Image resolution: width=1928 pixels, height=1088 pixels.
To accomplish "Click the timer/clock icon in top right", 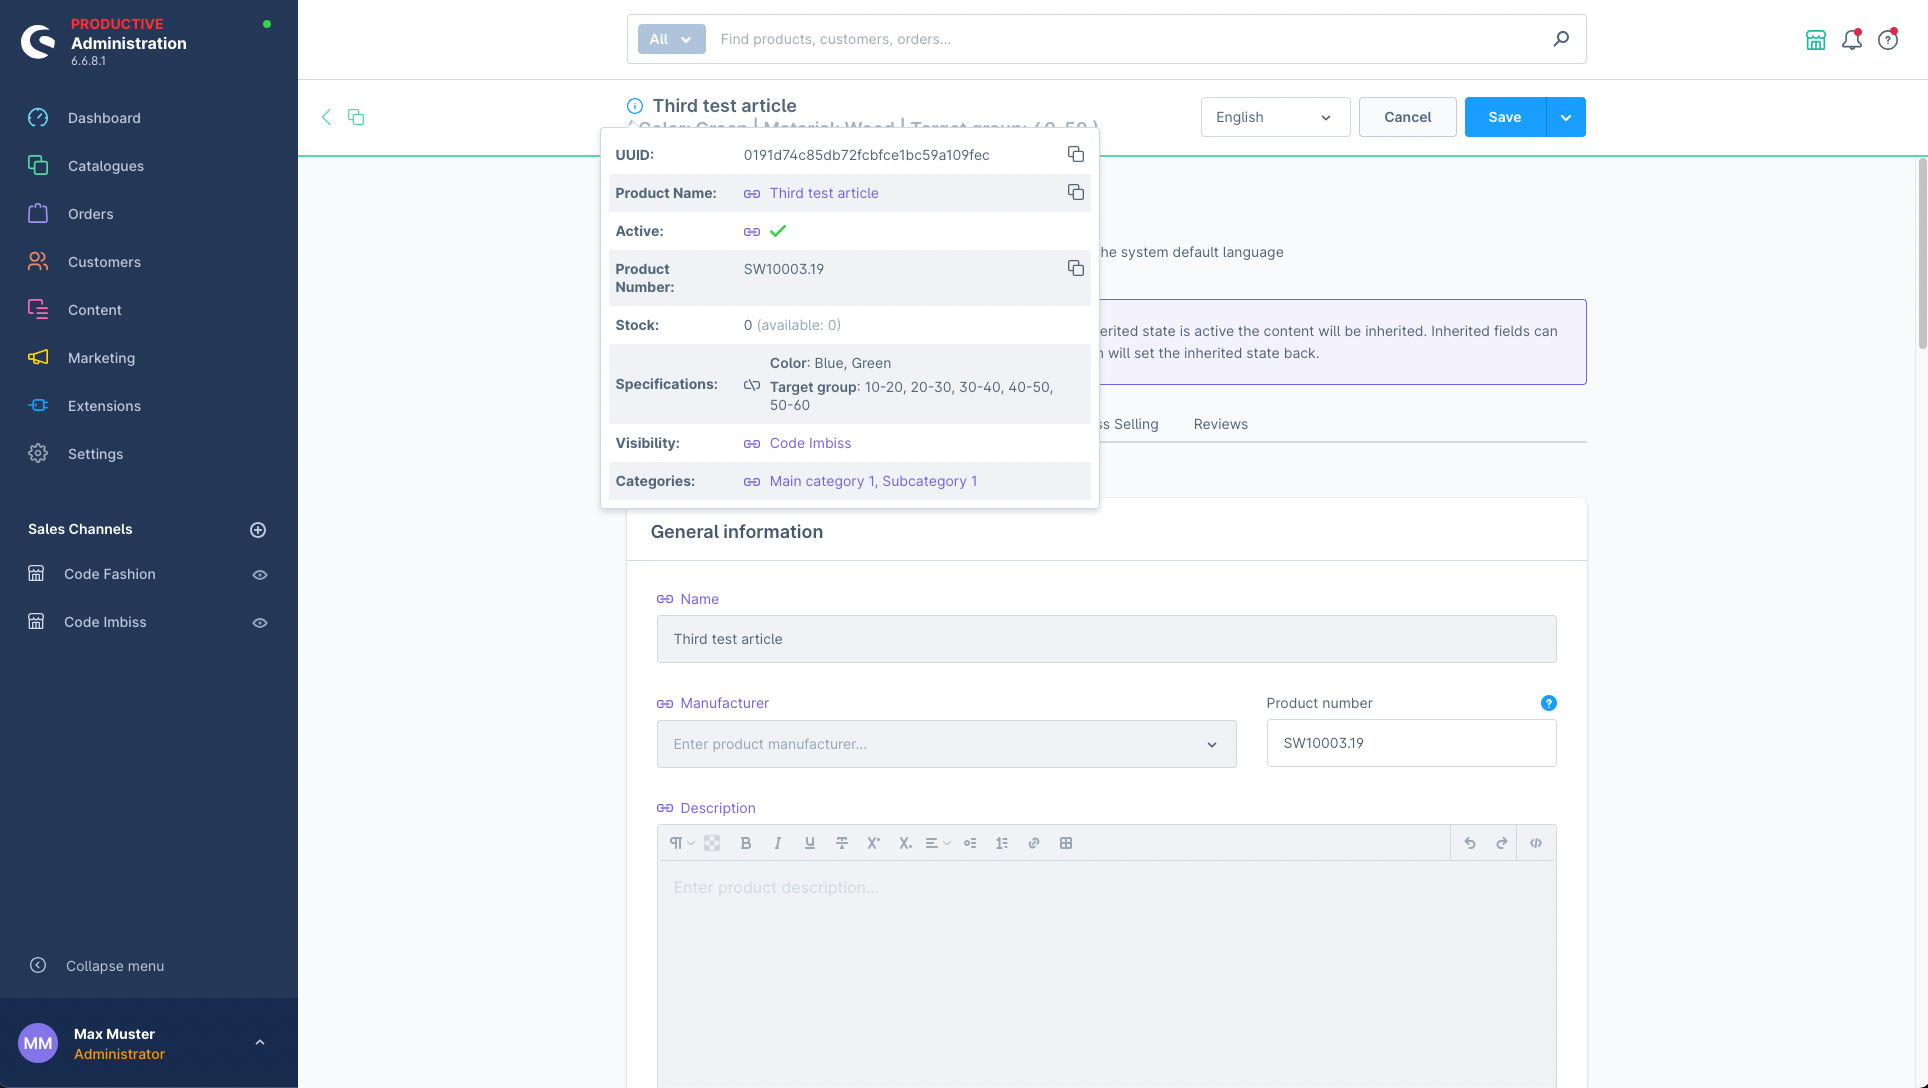I will point(1887,38).
